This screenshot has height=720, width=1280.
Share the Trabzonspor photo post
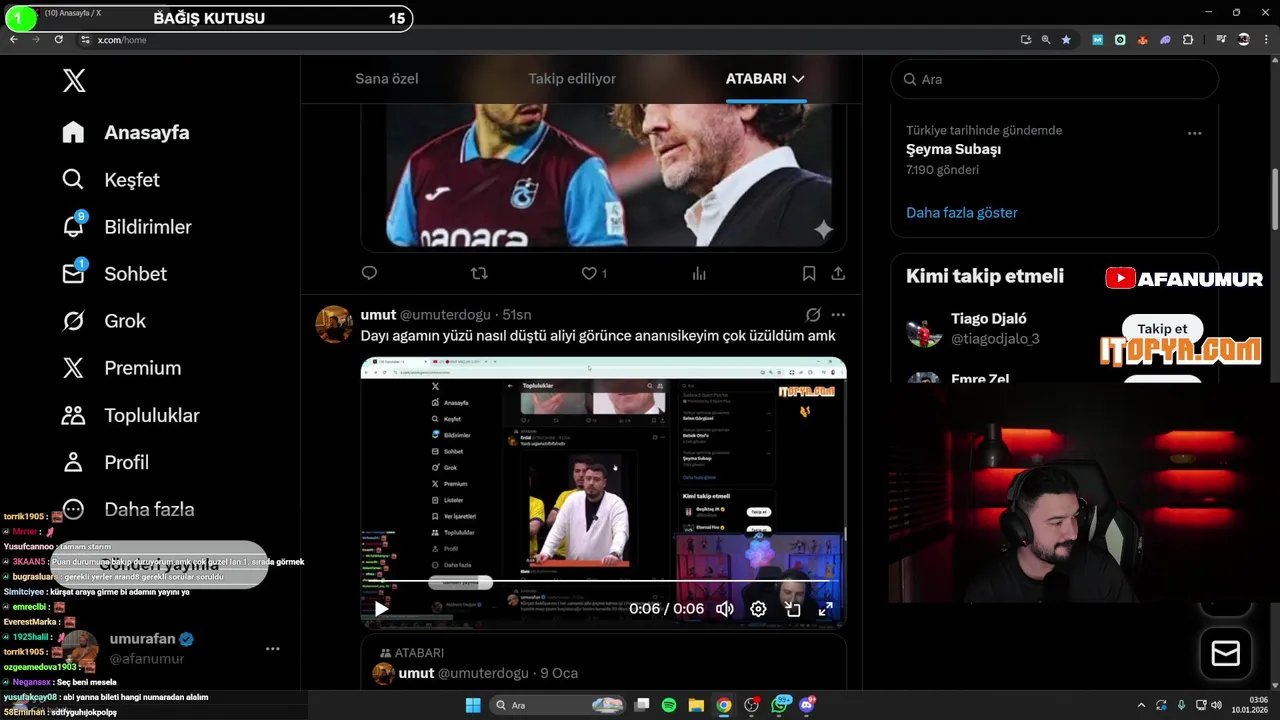(838, 273)
